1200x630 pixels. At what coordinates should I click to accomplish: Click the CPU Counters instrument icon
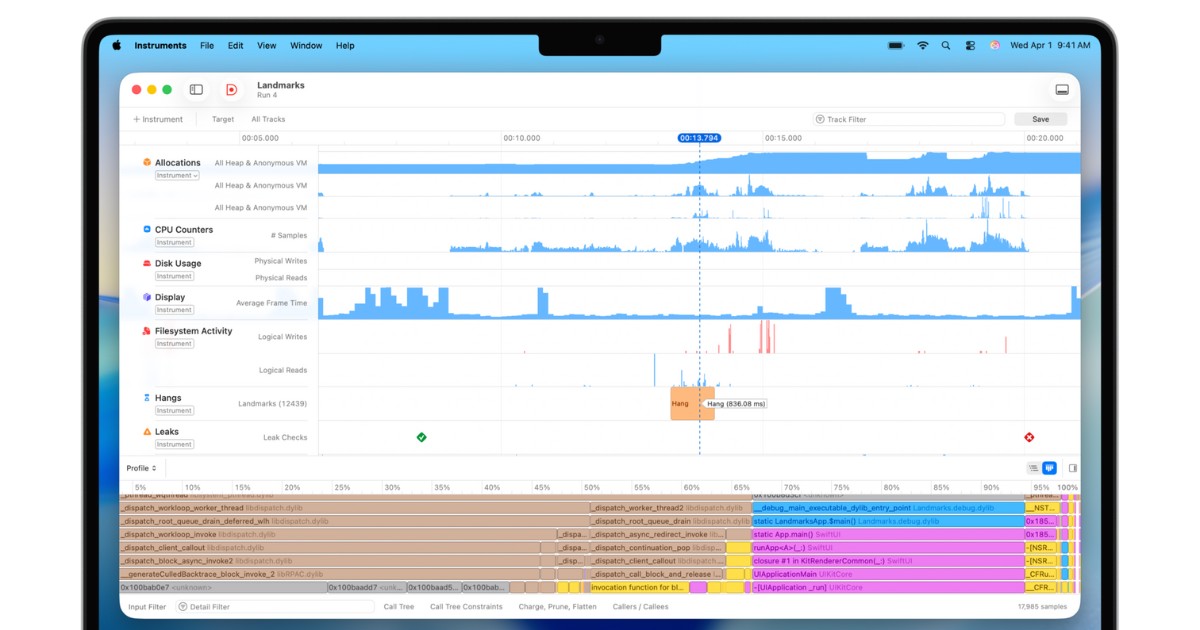tap(147, 229)
